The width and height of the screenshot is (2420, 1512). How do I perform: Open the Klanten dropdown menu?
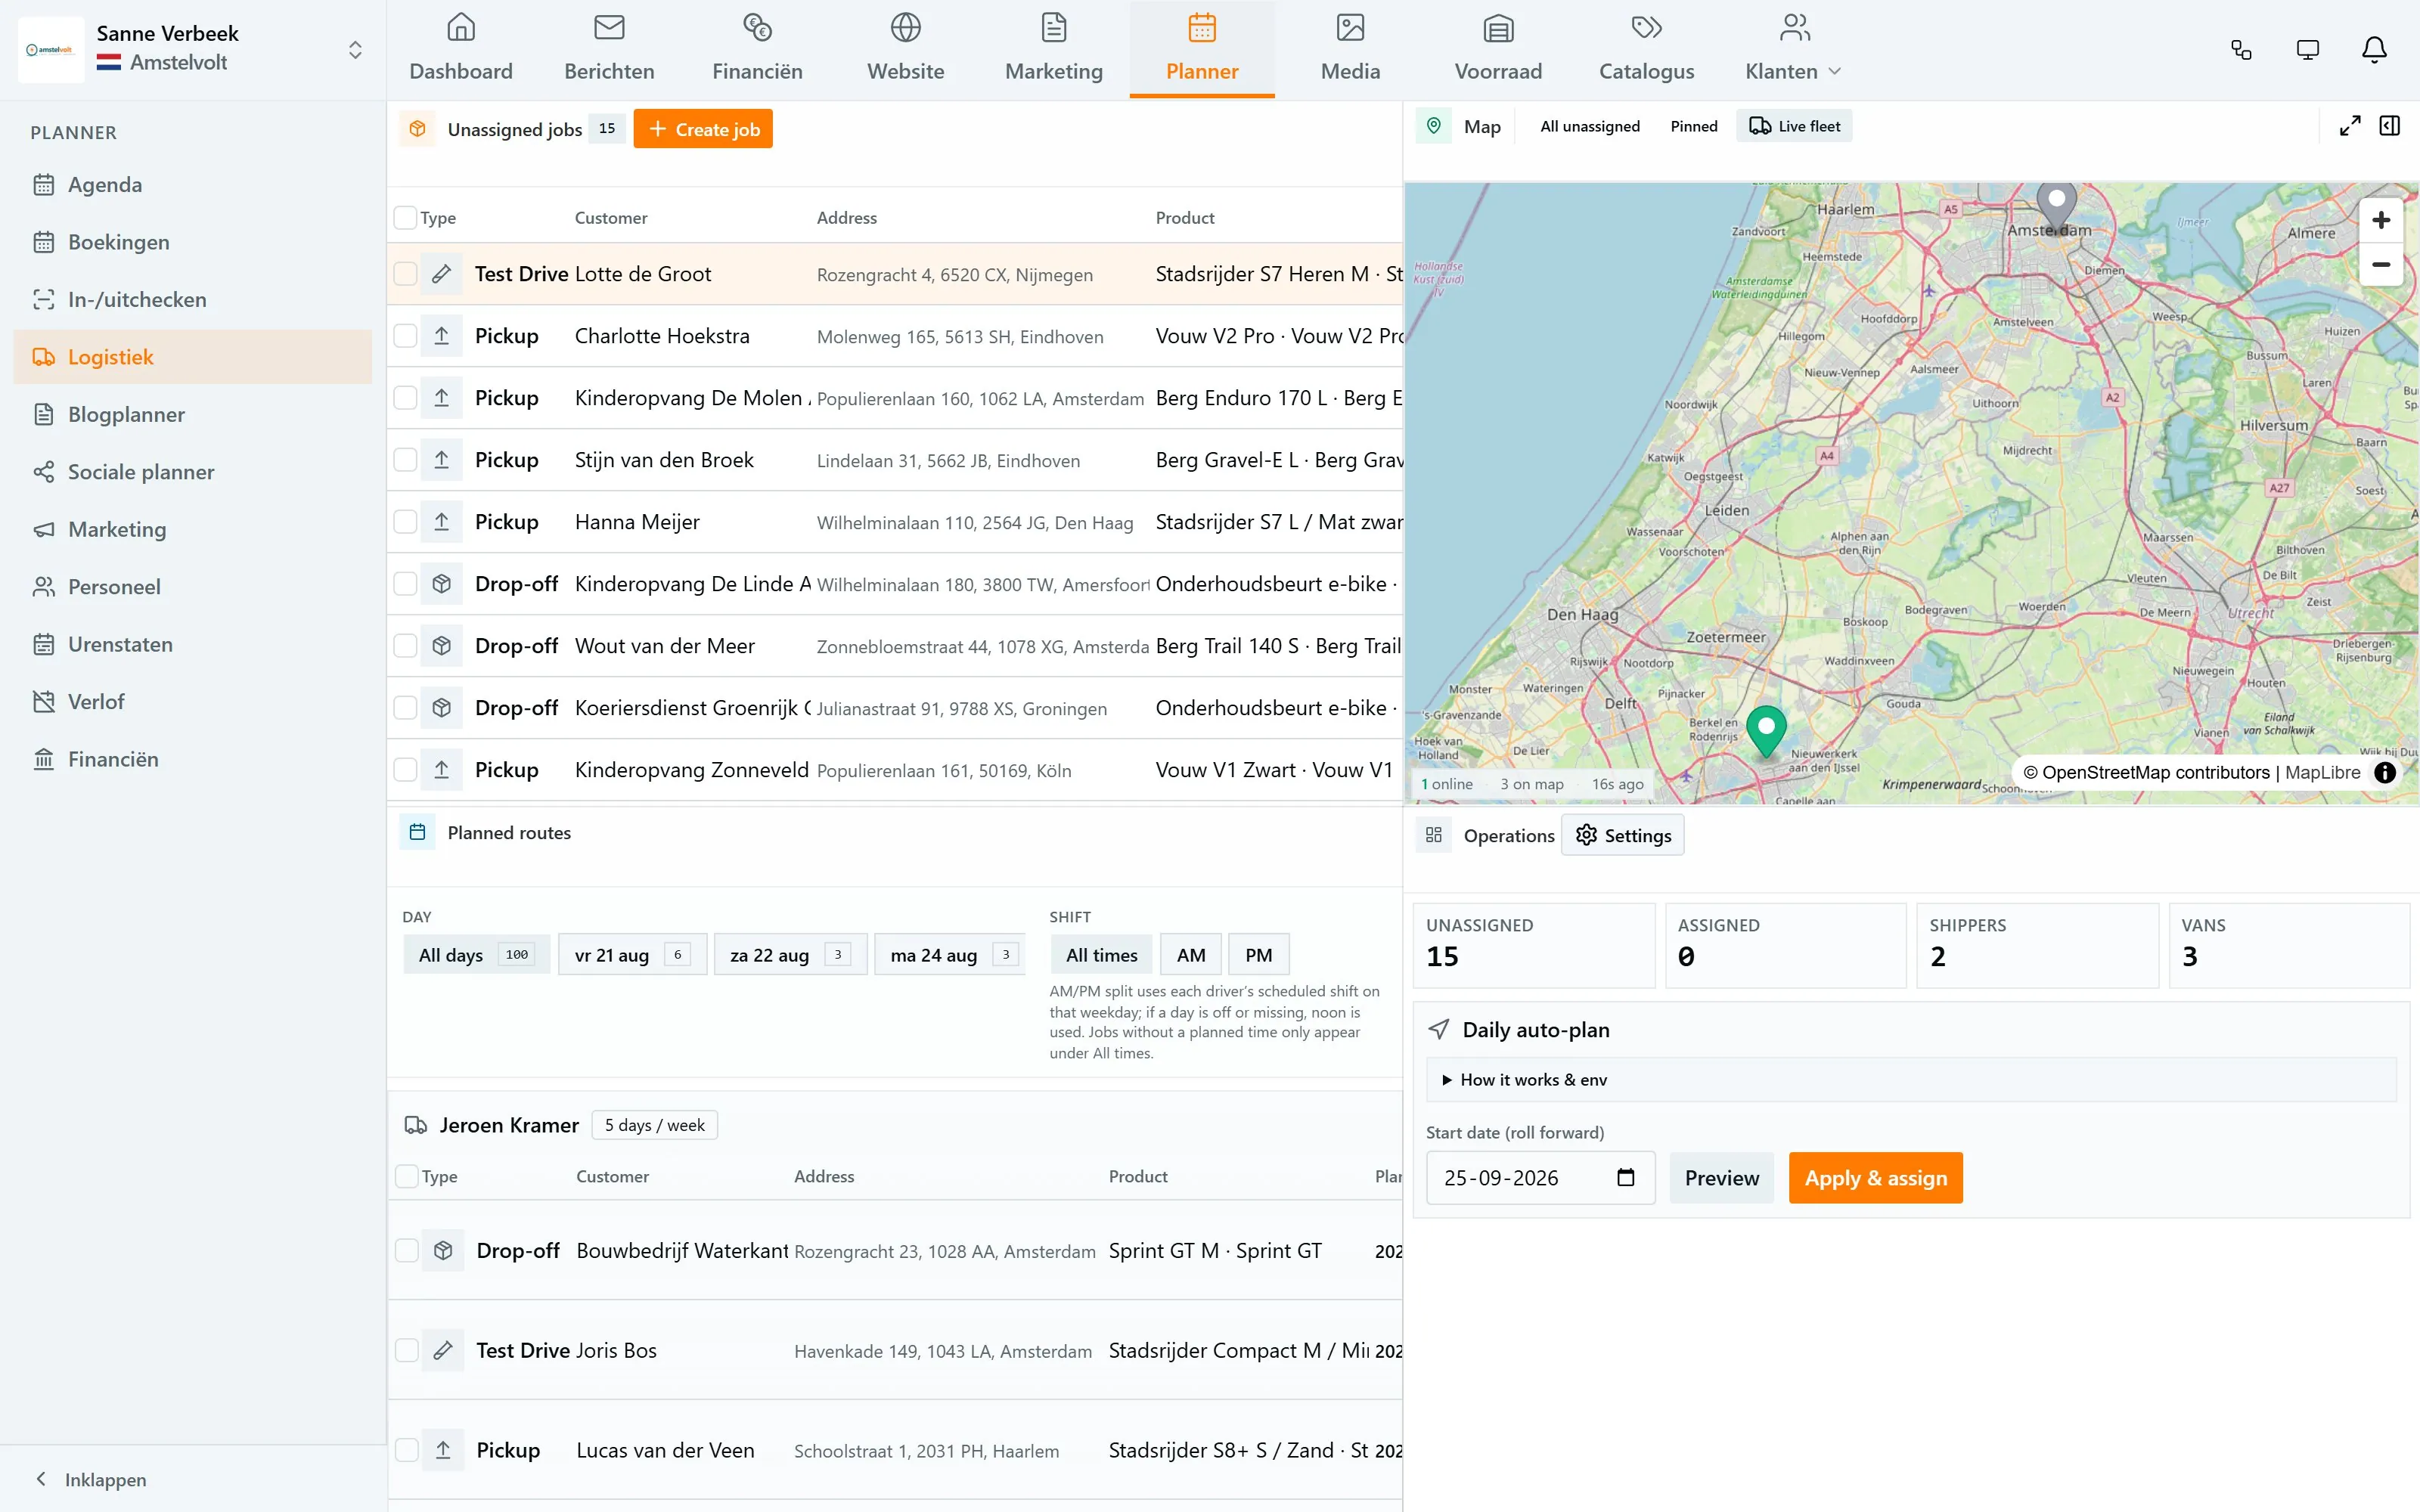[x=1794, y=49]
